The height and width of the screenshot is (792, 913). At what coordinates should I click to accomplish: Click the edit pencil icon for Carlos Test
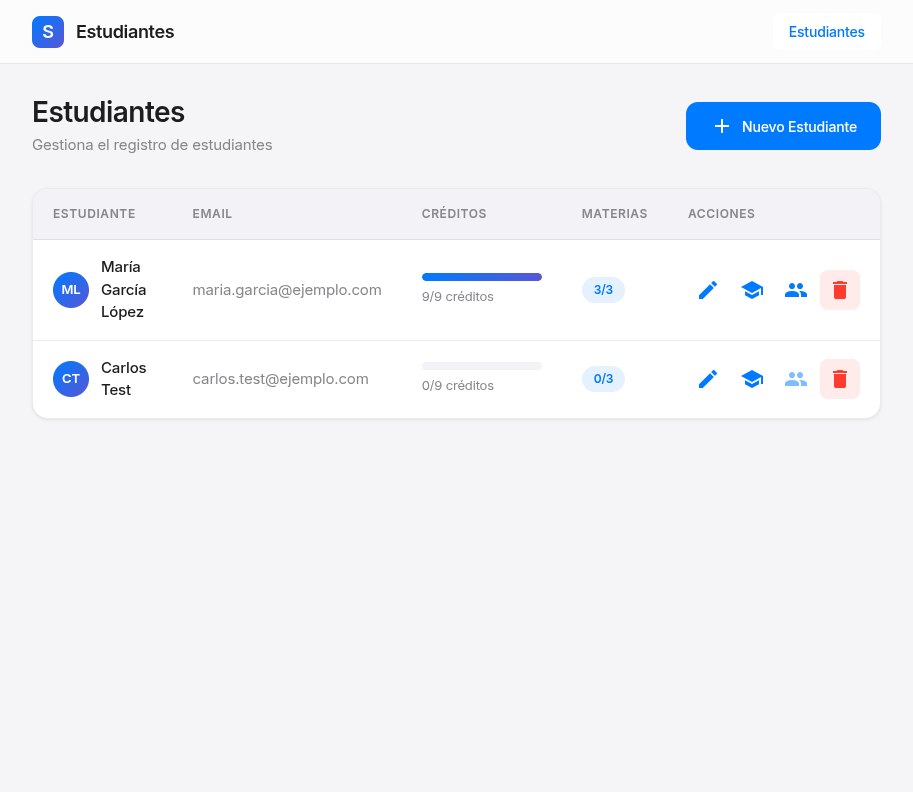pyautogui.click(x=708, y=379)
